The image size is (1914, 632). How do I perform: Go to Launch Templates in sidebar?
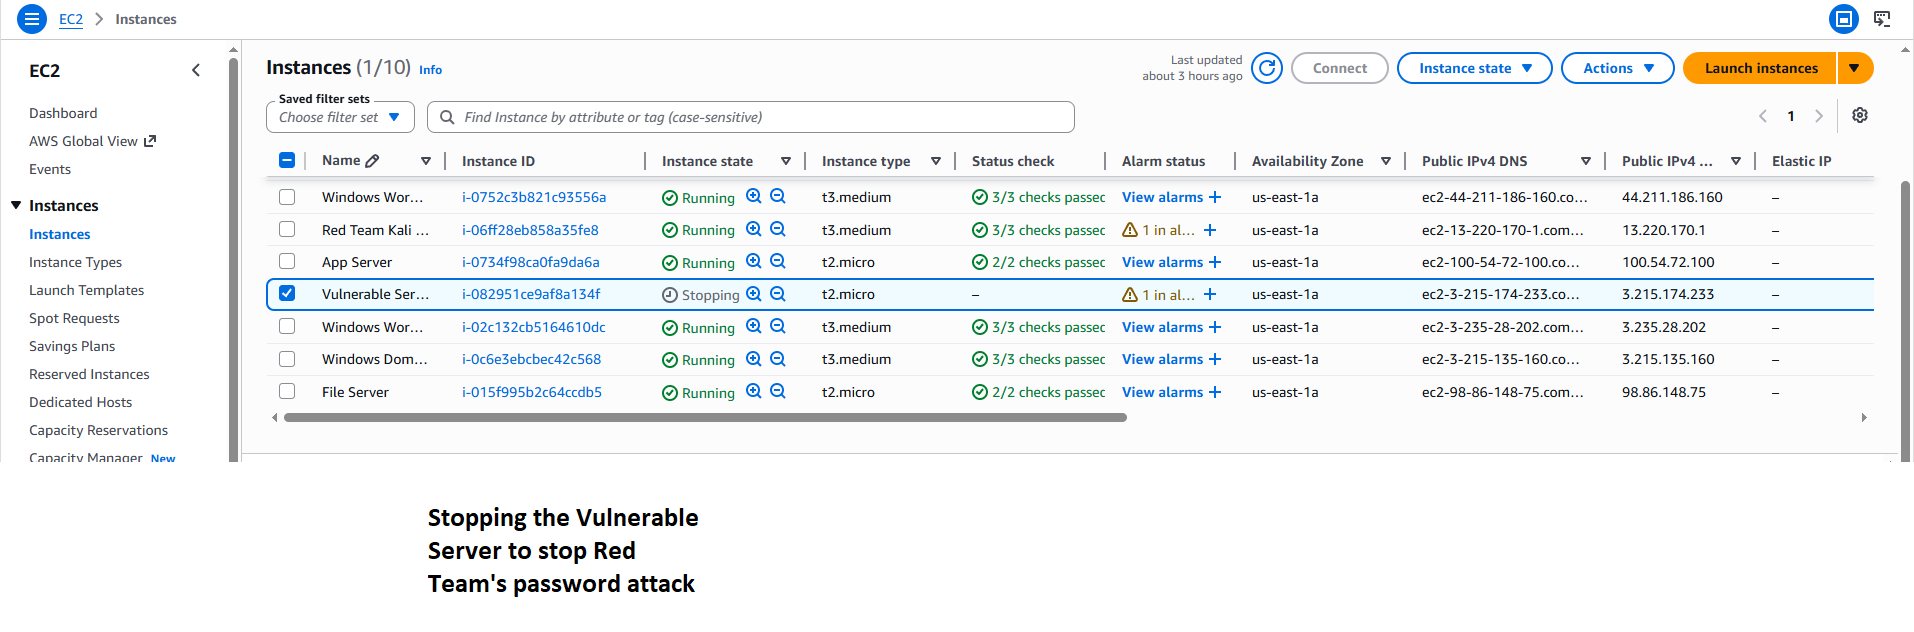coord(86,290)
